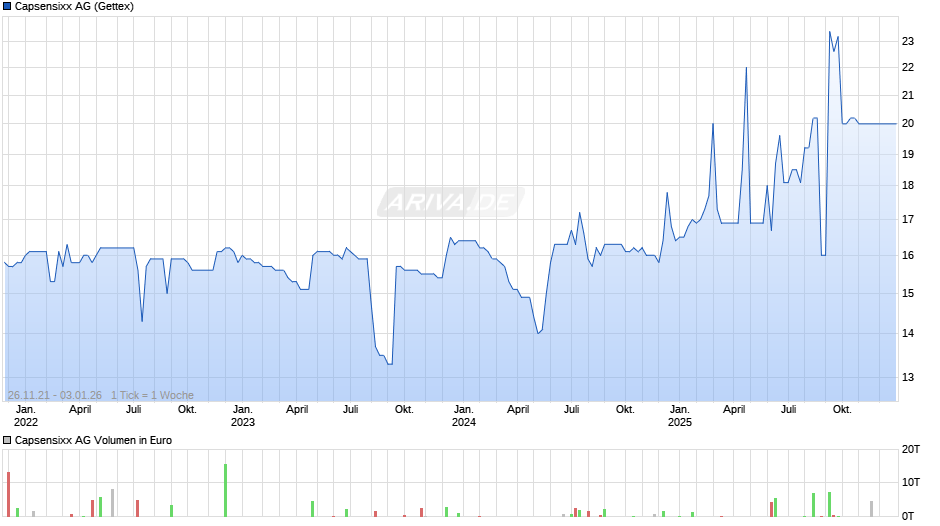This screenshot has width=940, height=526.
Task: Click the price axis label 21
Action: [908, 95]
